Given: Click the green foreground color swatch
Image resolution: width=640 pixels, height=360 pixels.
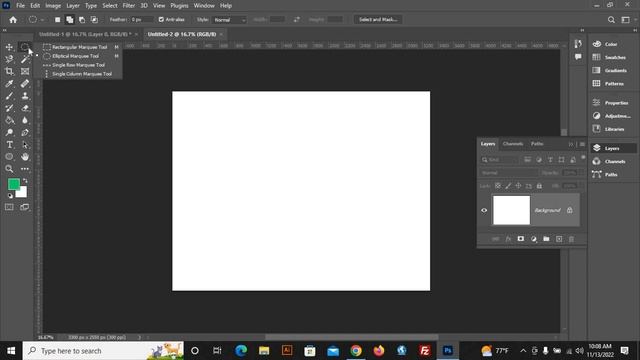Looking at the screenshot, I should [13, 184].
